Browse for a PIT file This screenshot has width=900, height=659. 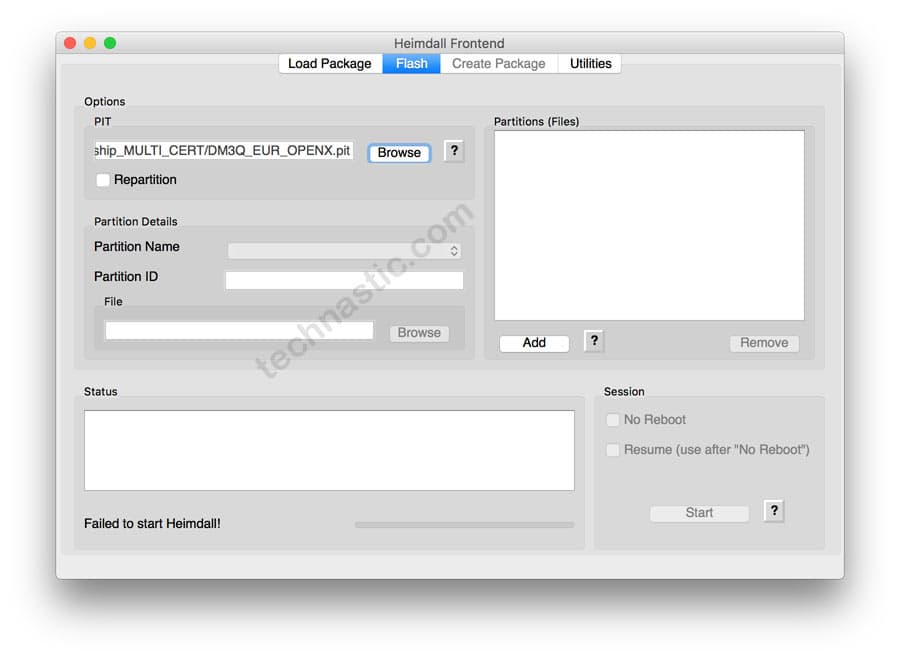pyautogui.click(x=399, y=153)
